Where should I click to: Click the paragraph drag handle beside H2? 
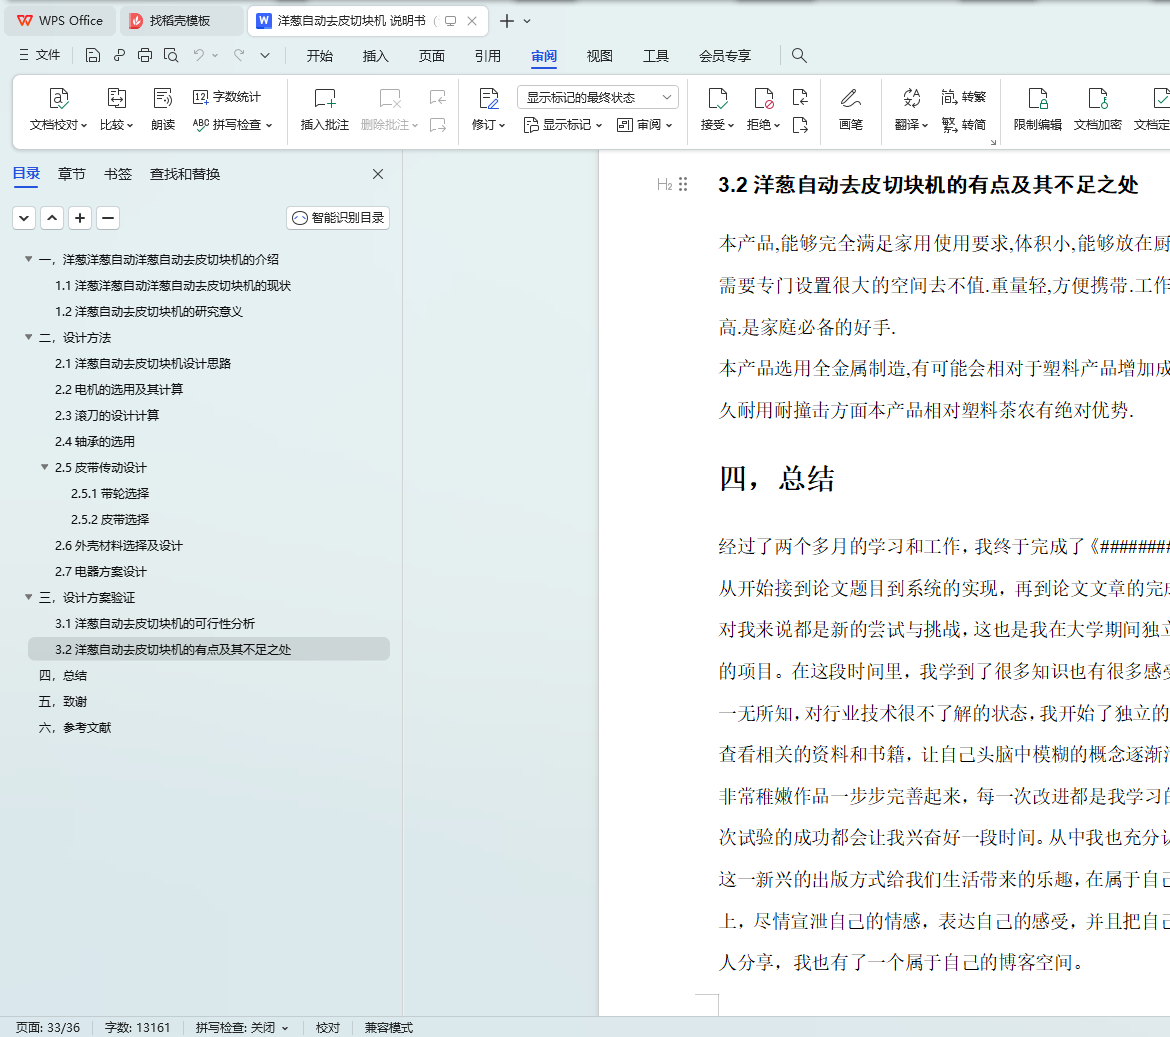[x=683, y=184]
